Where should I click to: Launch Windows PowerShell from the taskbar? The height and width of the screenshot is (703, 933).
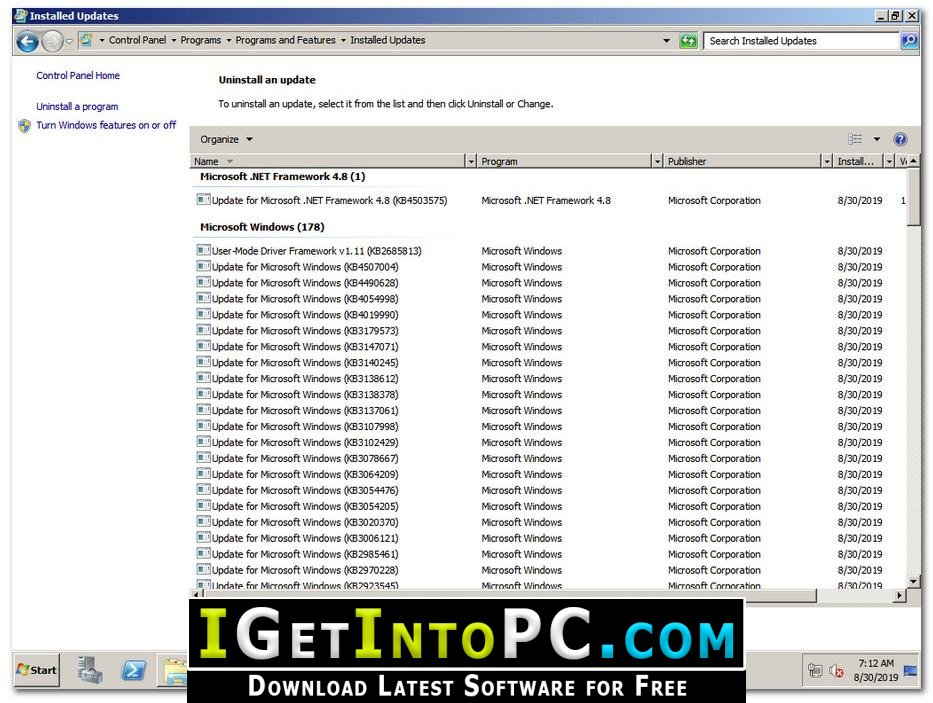pos(133,670)
